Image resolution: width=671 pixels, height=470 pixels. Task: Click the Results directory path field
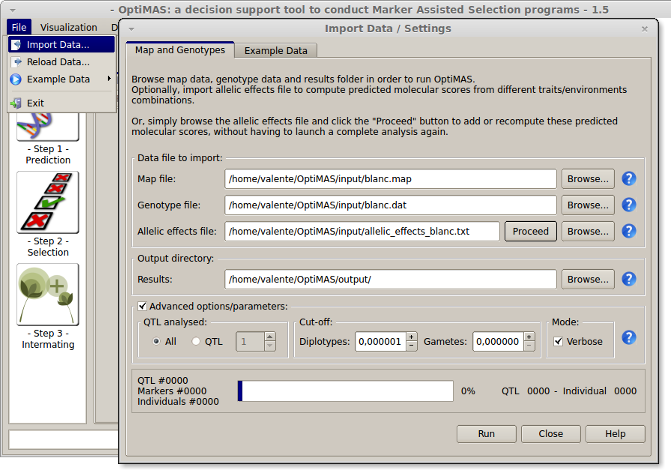(390, 279)
